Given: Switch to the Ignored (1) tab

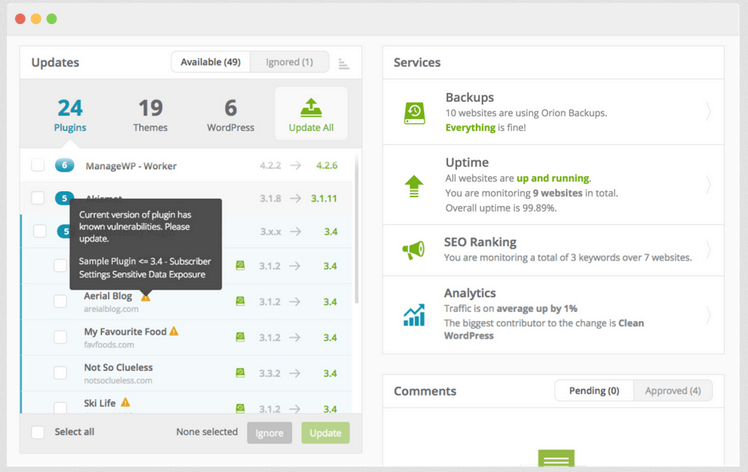Looking at the screenshot, I should (x=289, y=62).
